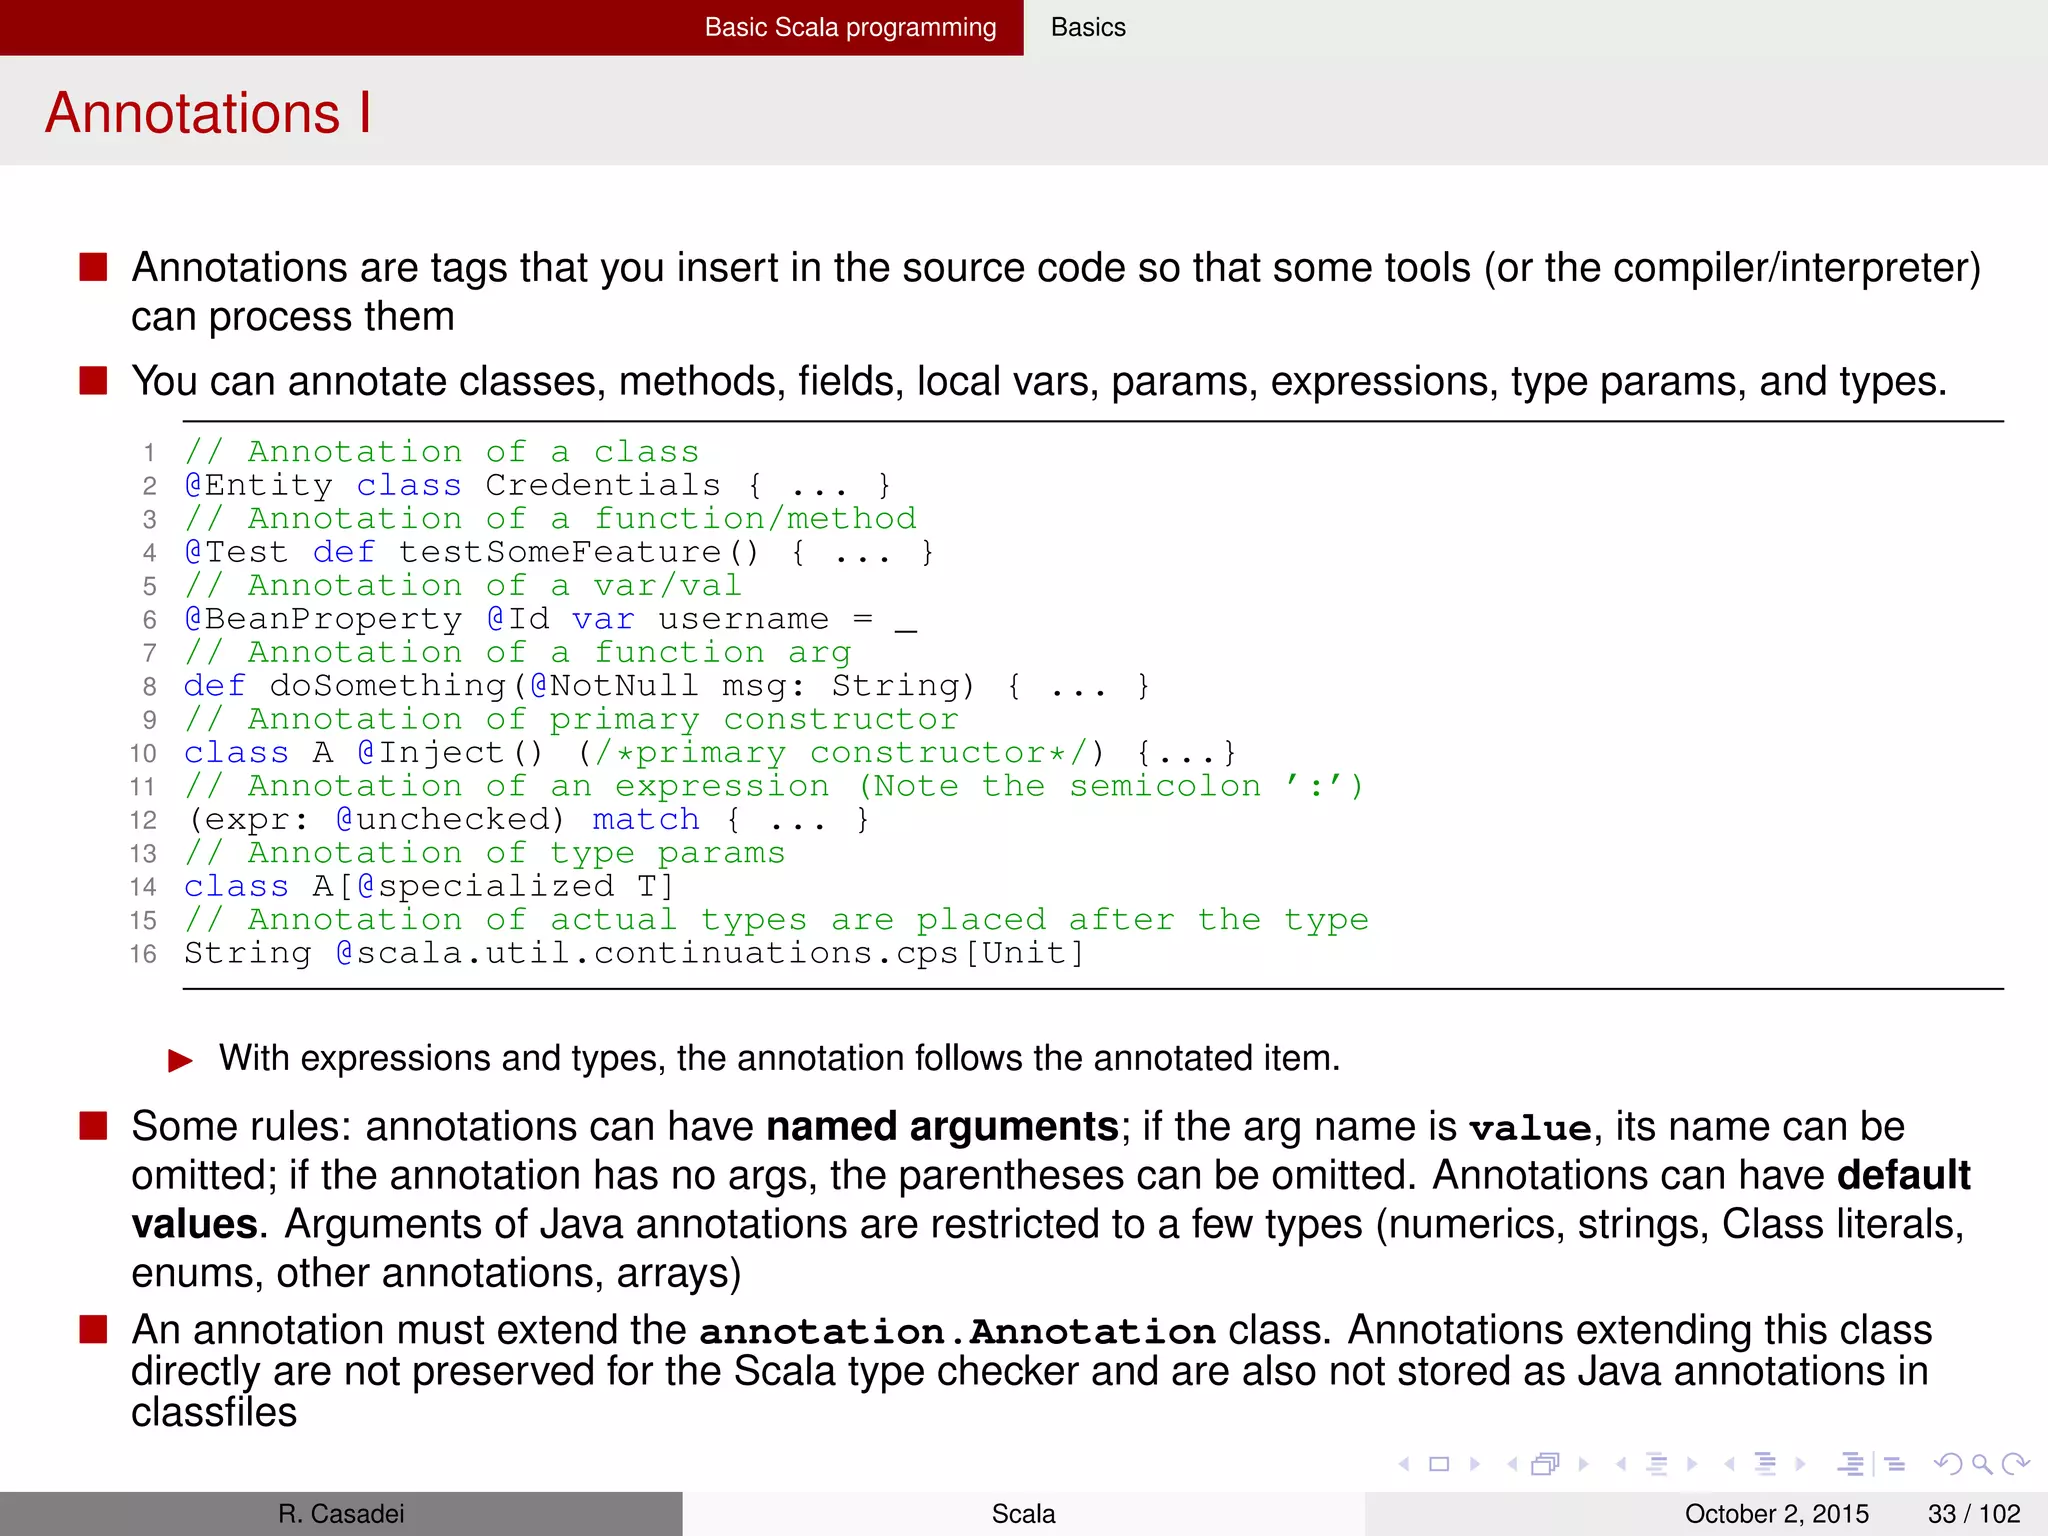Image resolution: width=2048 pixels, height=1536 pixels.
Task: Click the slide rectangle navigation icon
Action: (1439, 1464)
